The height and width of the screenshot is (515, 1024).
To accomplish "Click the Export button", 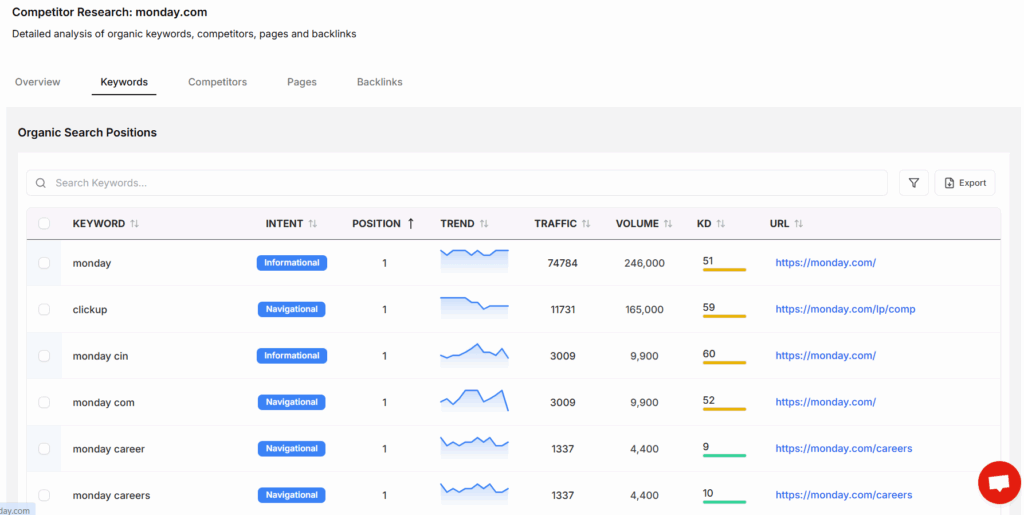I will point(965,183).
